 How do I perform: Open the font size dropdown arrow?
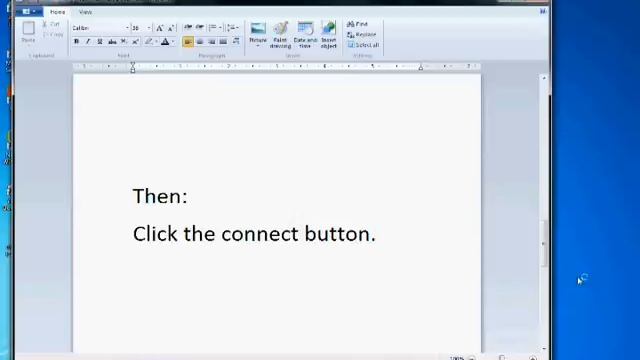pos(149,28)
